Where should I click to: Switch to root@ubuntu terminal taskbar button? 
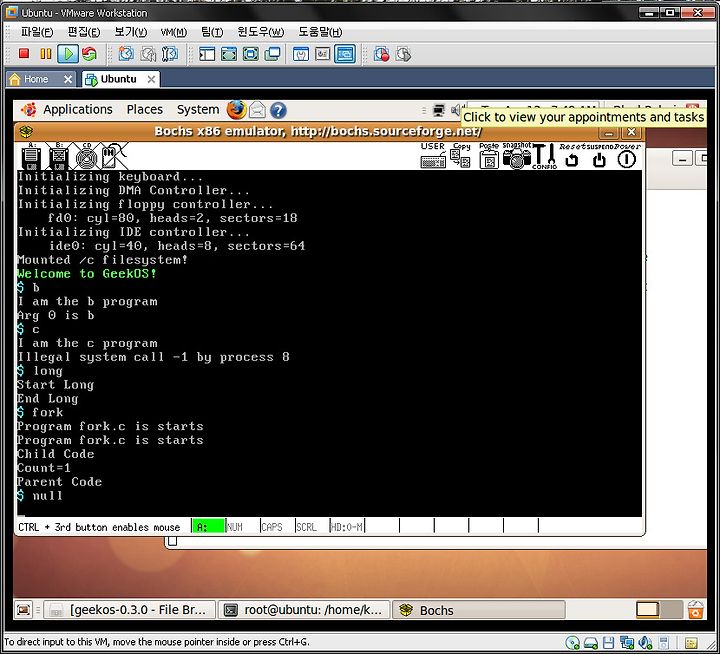click(304, 610)
